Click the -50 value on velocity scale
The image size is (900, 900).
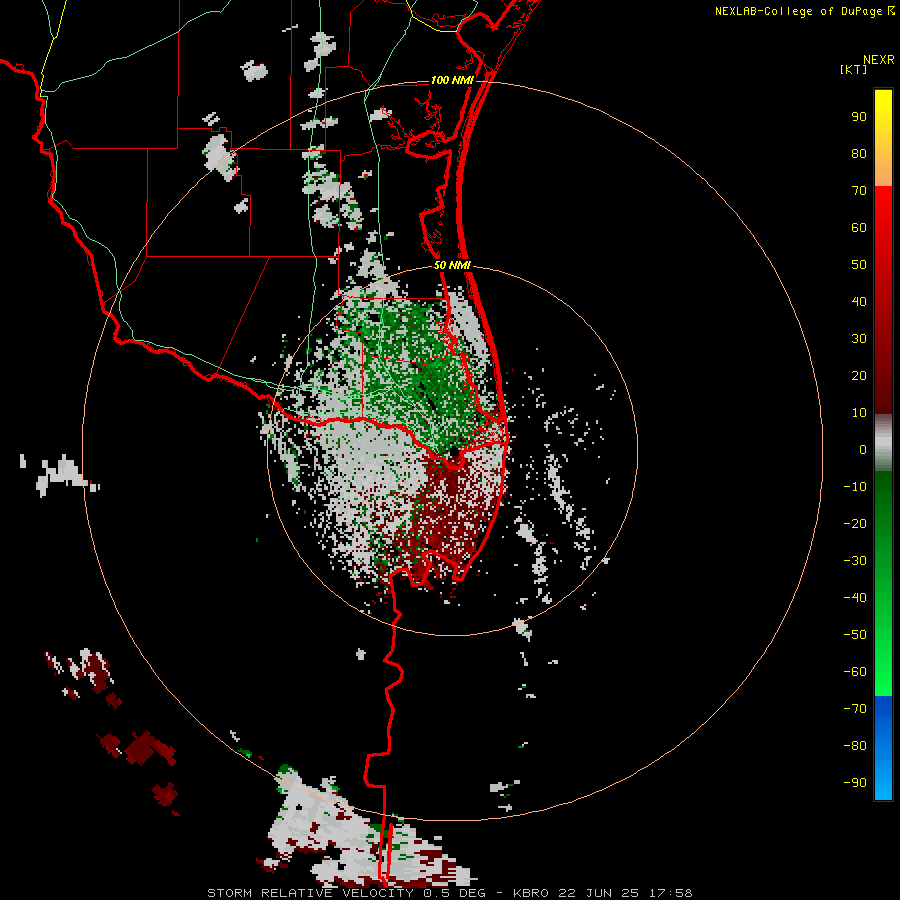(x=855, y=635)
